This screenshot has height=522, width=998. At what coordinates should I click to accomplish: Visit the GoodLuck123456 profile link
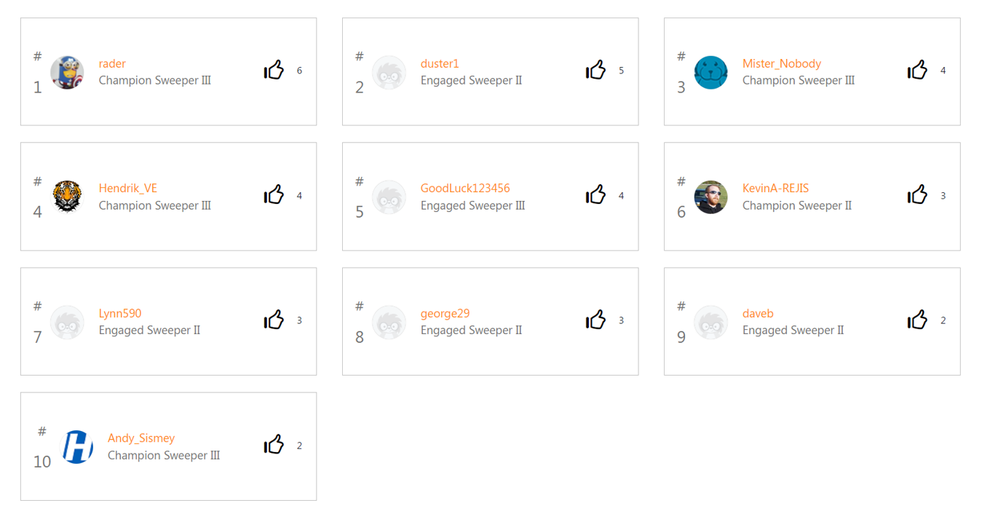tap(465, 189)
